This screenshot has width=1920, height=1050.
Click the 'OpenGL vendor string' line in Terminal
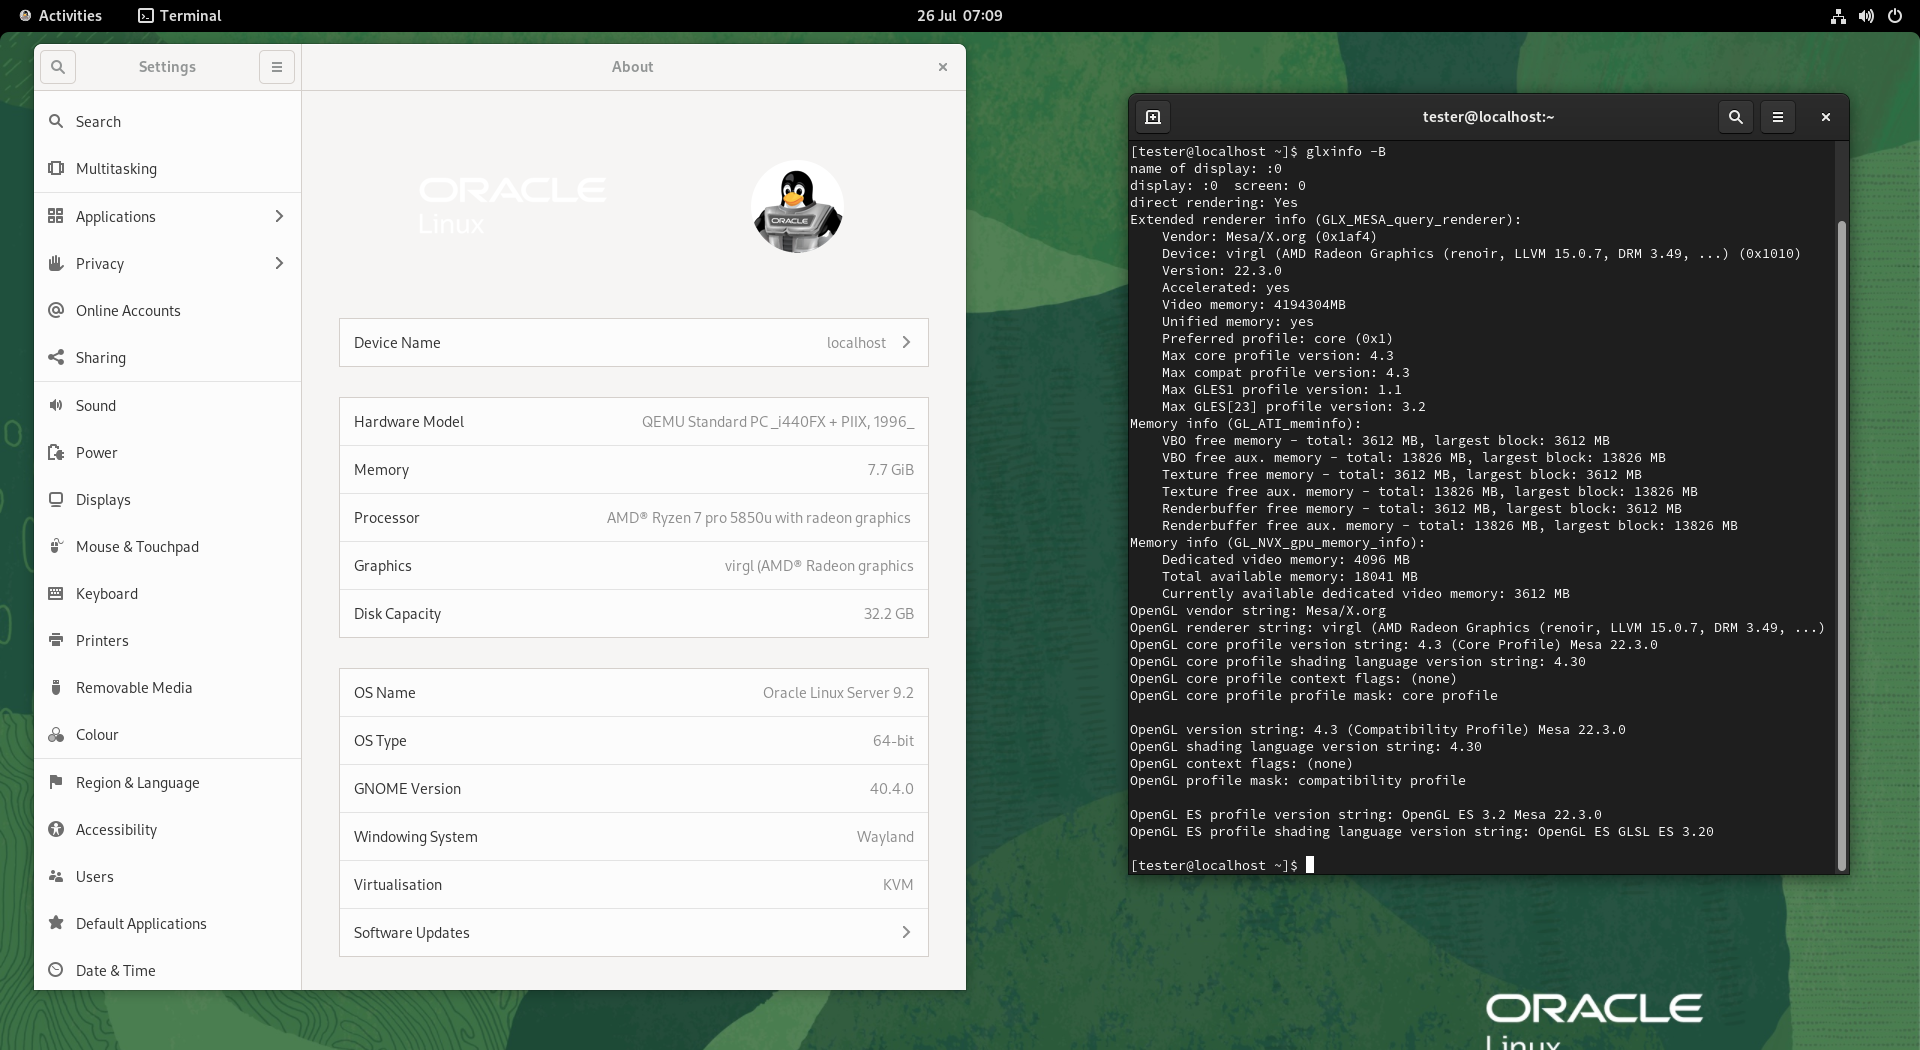click(1258, 611)
